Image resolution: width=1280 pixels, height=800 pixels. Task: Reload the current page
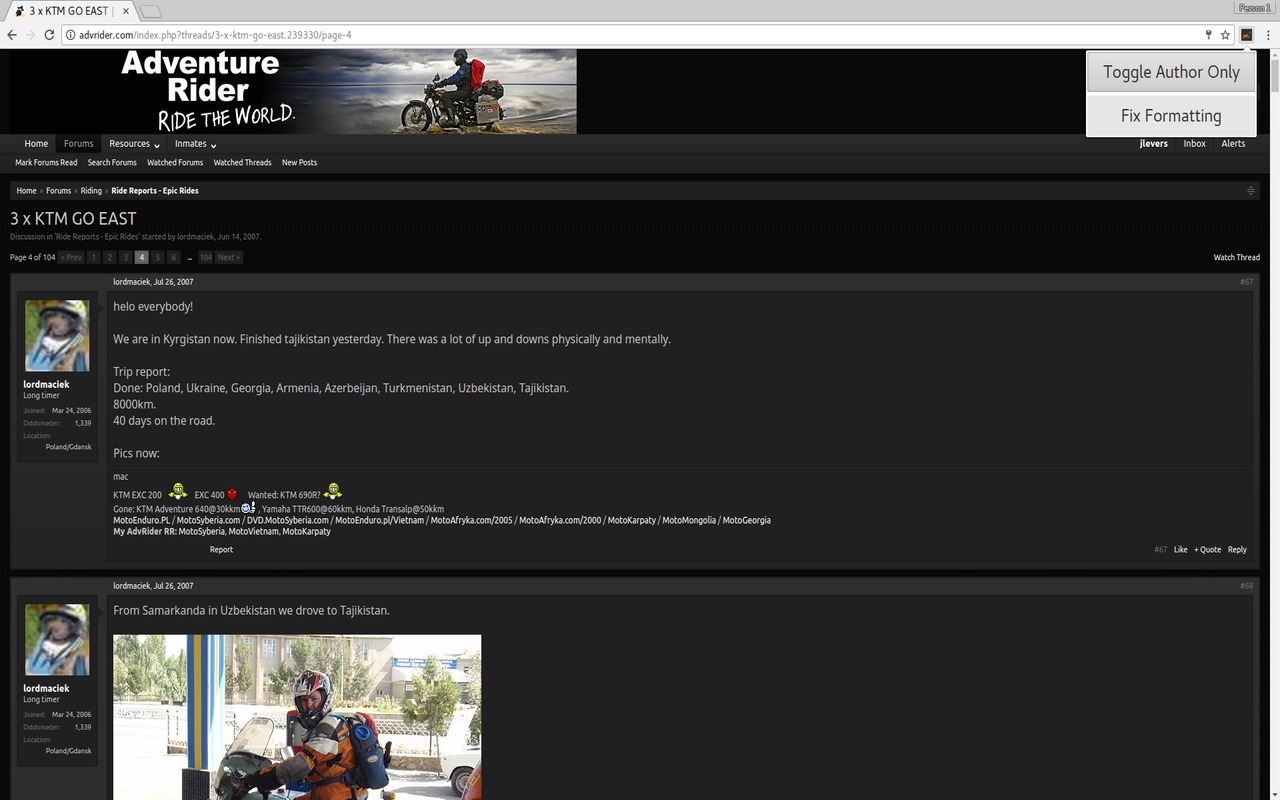pos(49,35)
